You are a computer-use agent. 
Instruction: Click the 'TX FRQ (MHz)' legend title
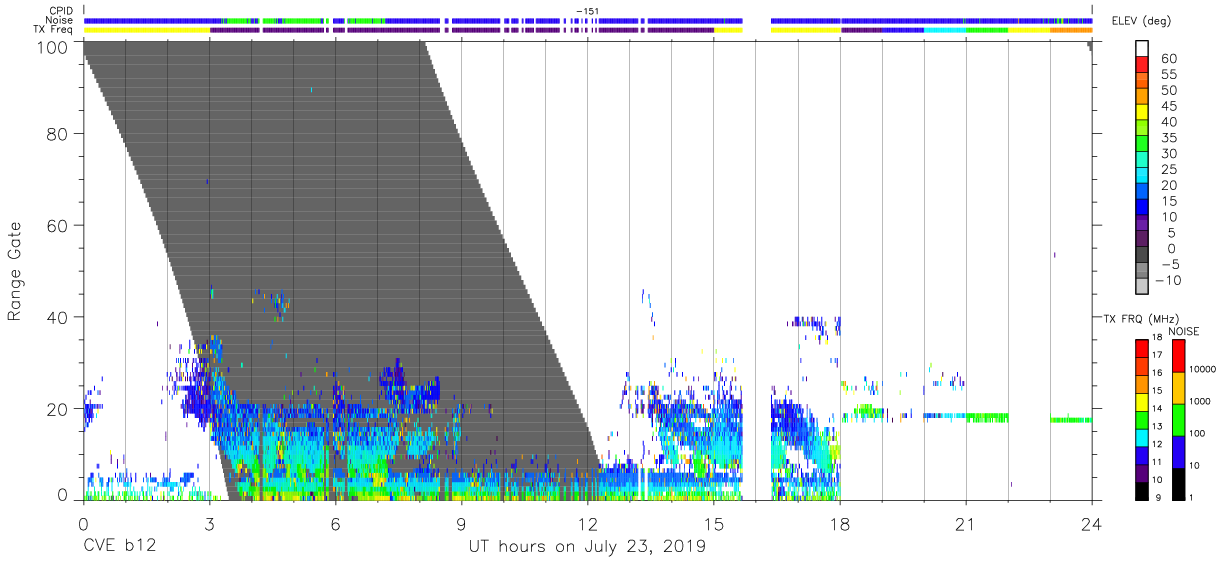1140,319
